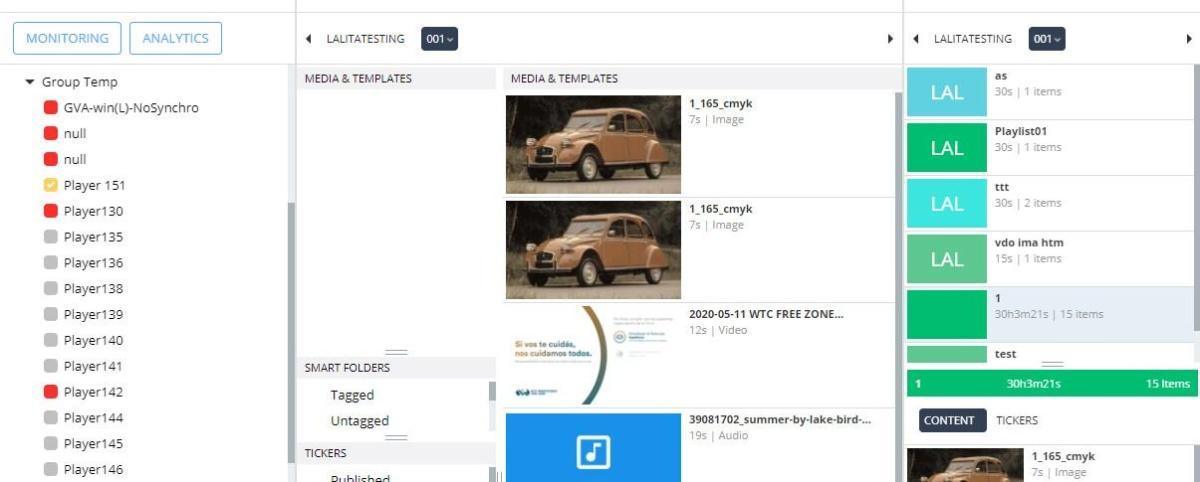Open the first 1_165_cmyk car thumbnail
Viewport: 1200px width, 482px height.
pyautogui.click(x=593, y=144)
